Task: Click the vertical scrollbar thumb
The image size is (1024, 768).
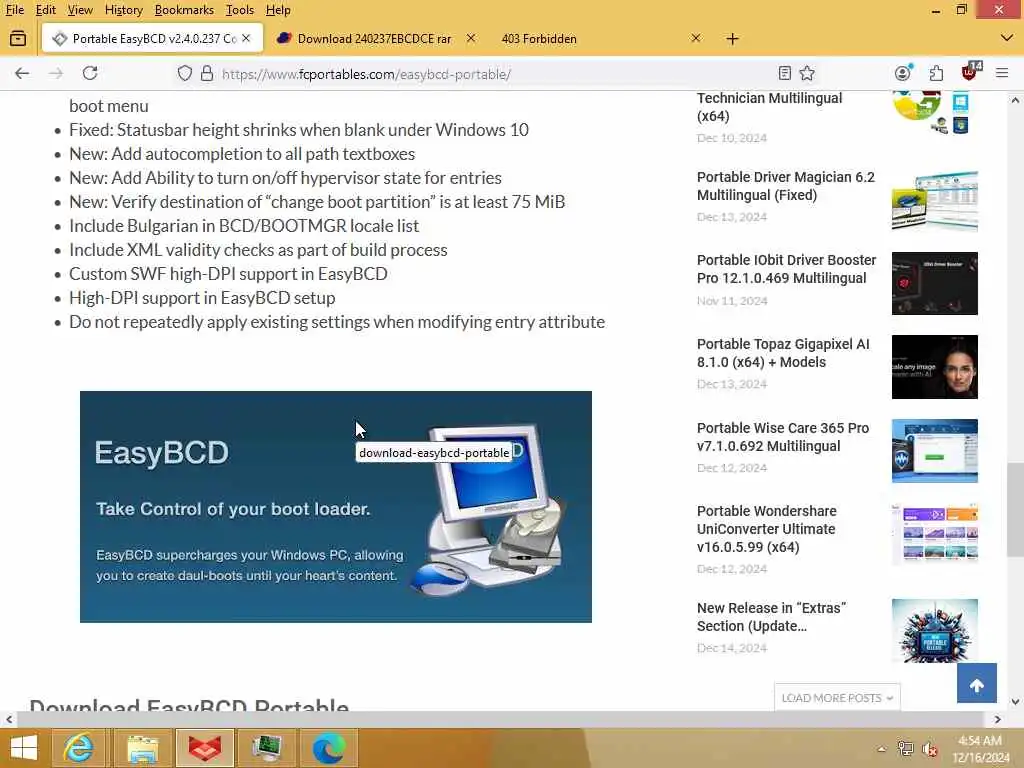Action: 1015,509
